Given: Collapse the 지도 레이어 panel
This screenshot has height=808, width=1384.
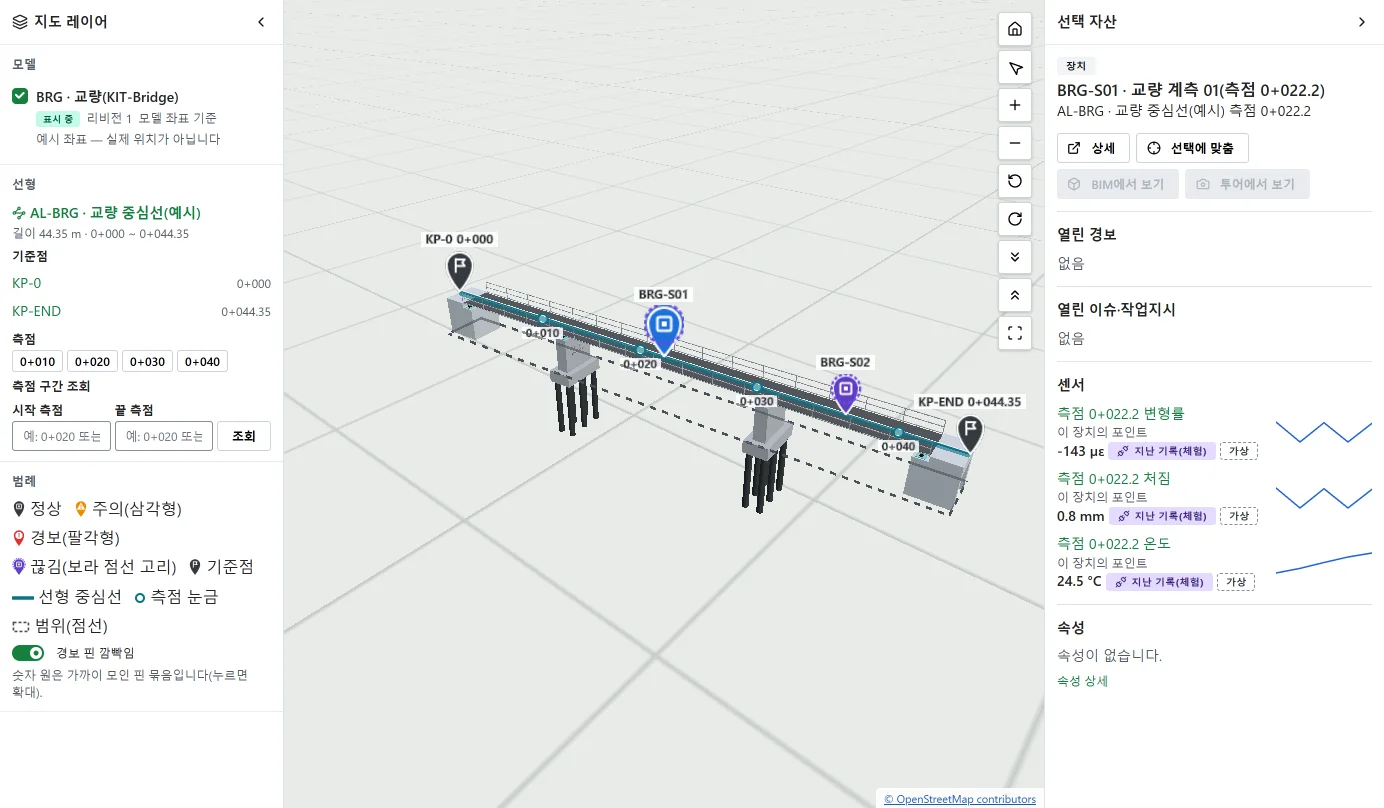Looking at the screenshot, I should [x=261, y=22].
